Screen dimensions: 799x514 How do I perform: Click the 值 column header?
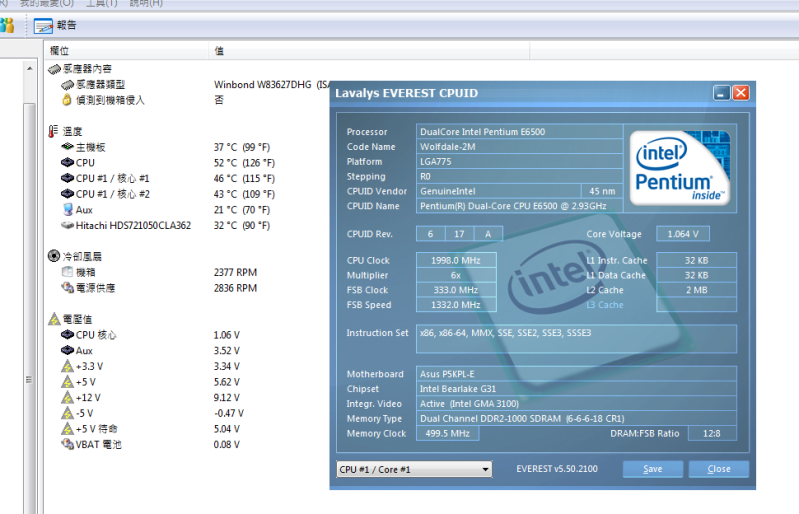click(369, 51)
